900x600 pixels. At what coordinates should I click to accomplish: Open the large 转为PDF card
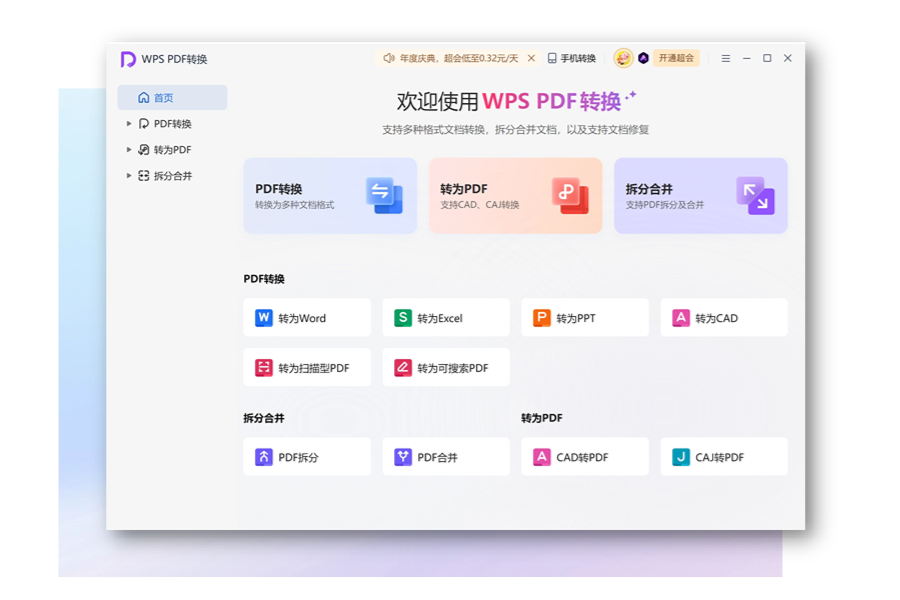tap(515, 196)
